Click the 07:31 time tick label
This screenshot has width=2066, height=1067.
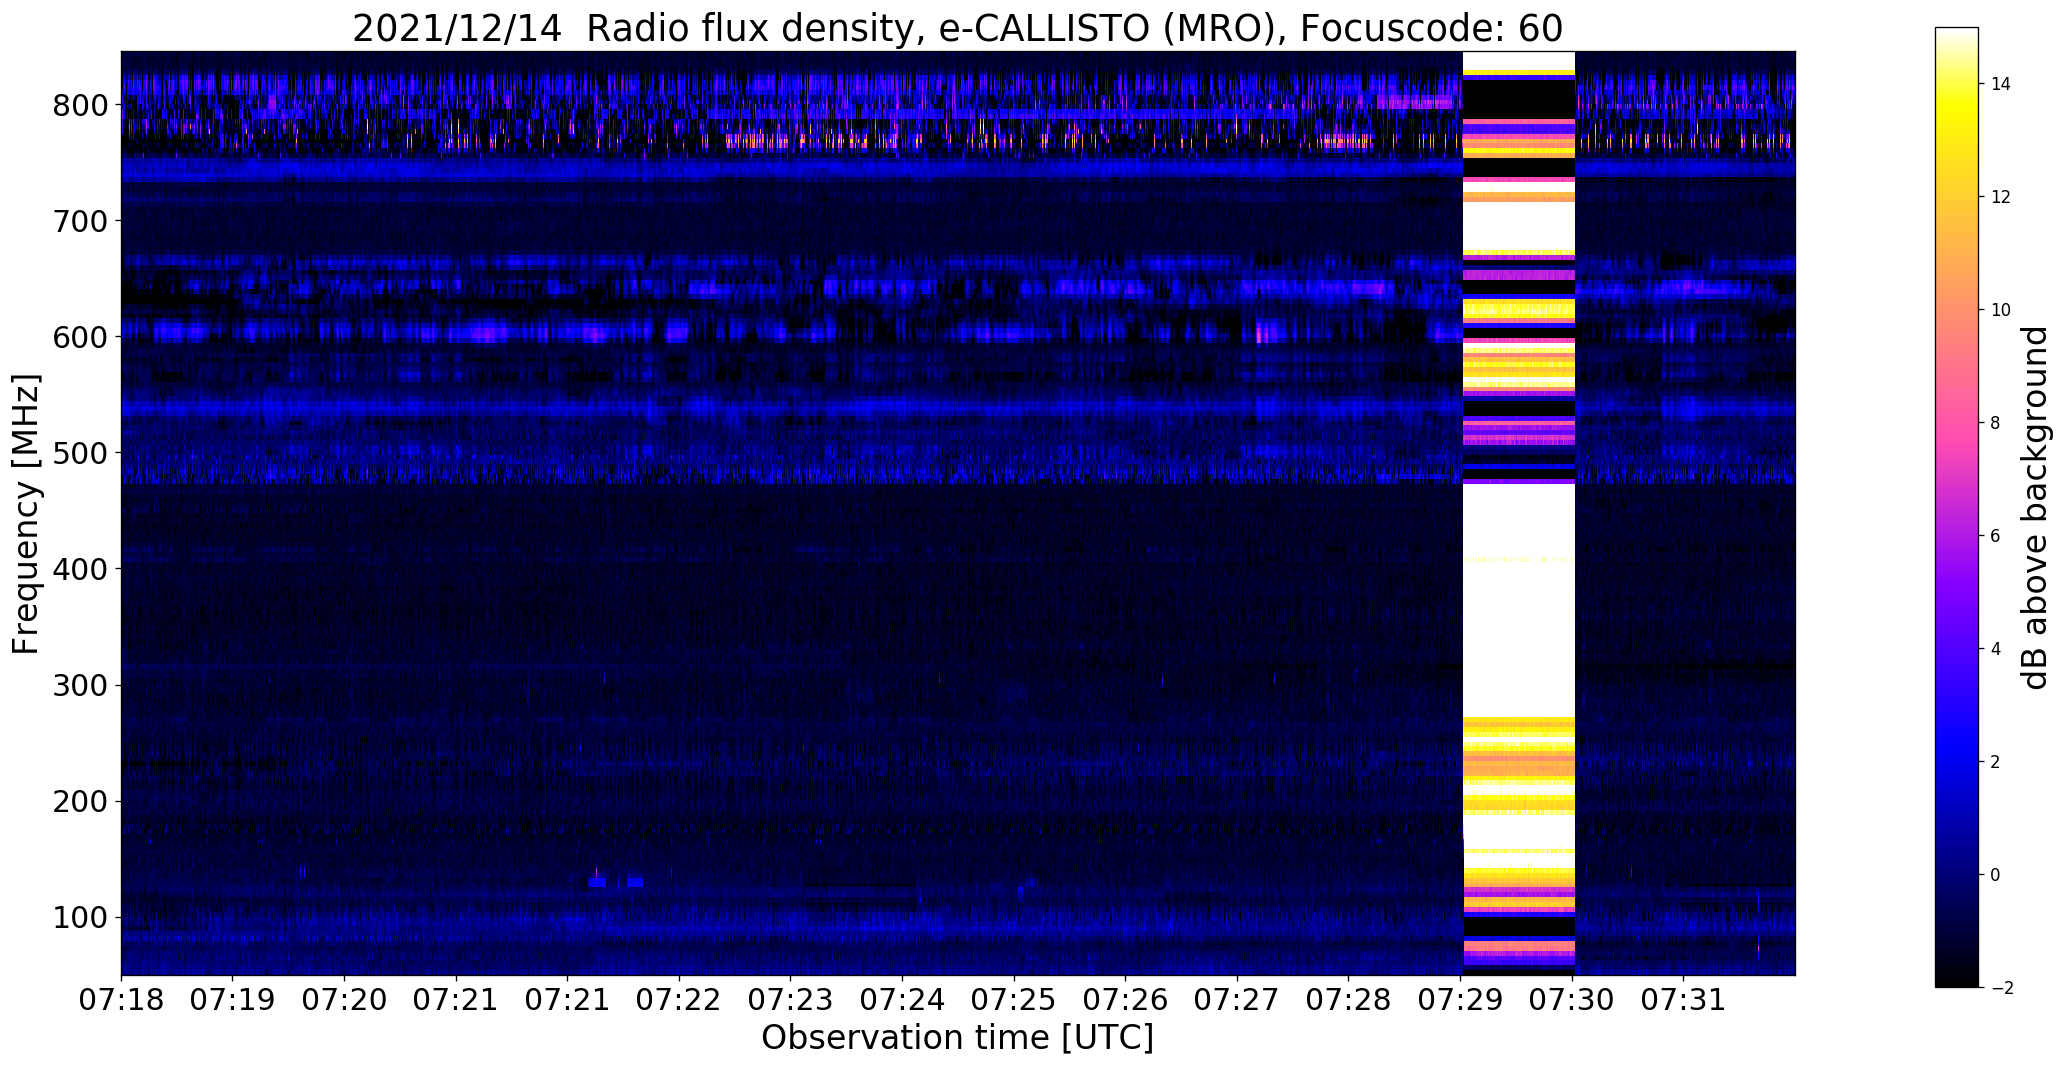(x=1684, y=1000)
